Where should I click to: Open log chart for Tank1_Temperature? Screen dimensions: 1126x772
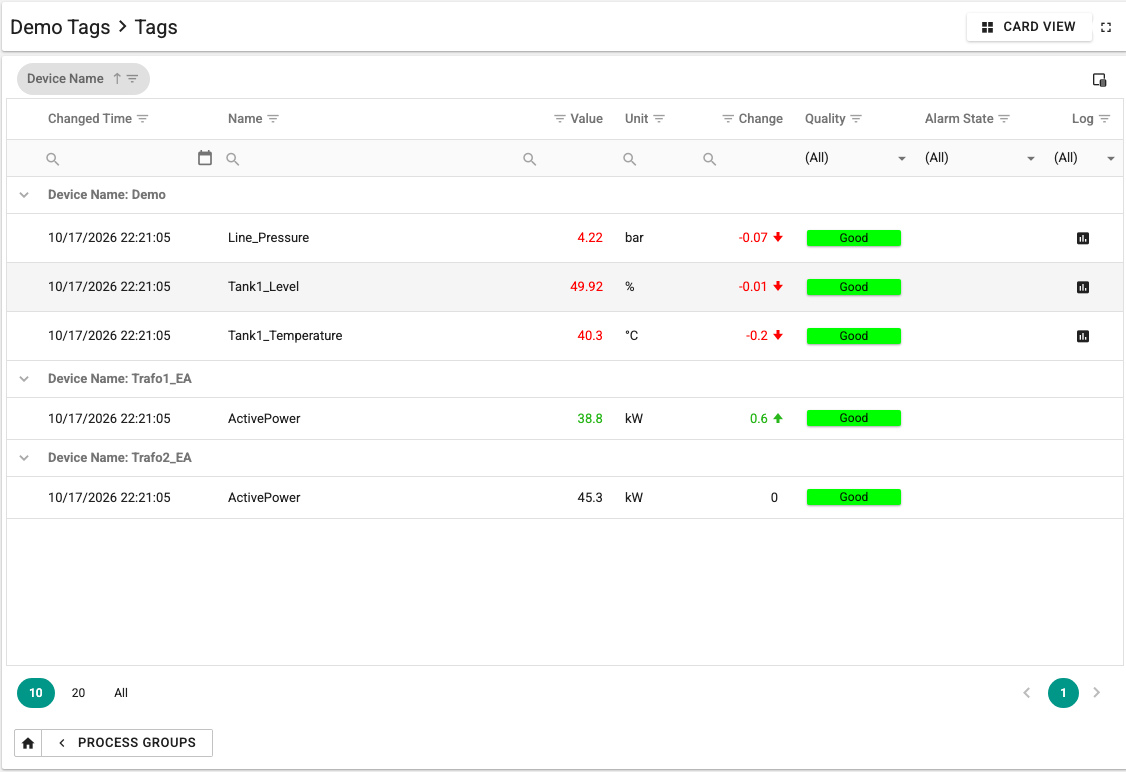(1083, 336)
